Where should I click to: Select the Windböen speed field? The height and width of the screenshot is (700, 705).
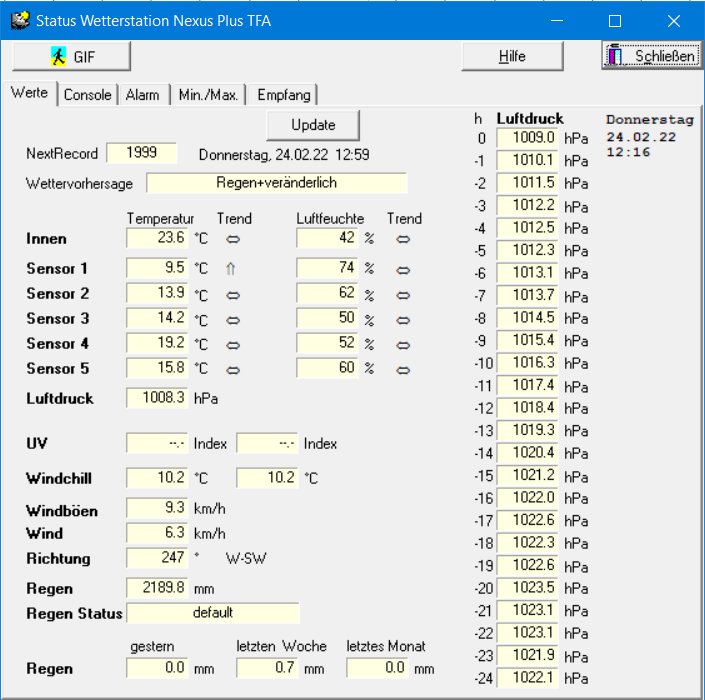pos(157,509)
